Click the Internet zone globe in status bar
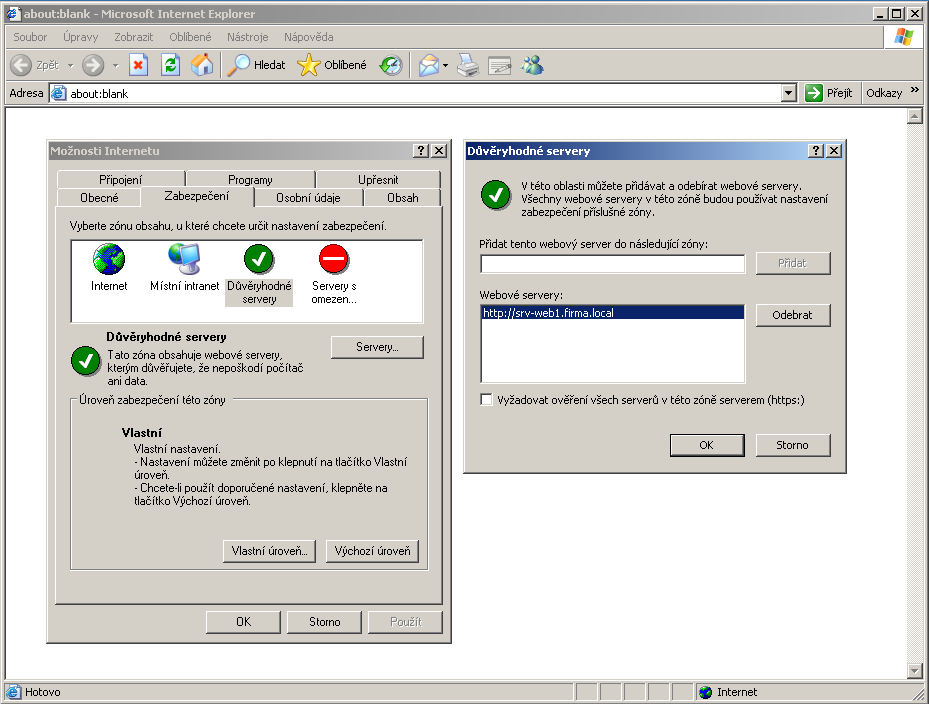The height and width of the screenshot is (704, 929). coord(705,692)
